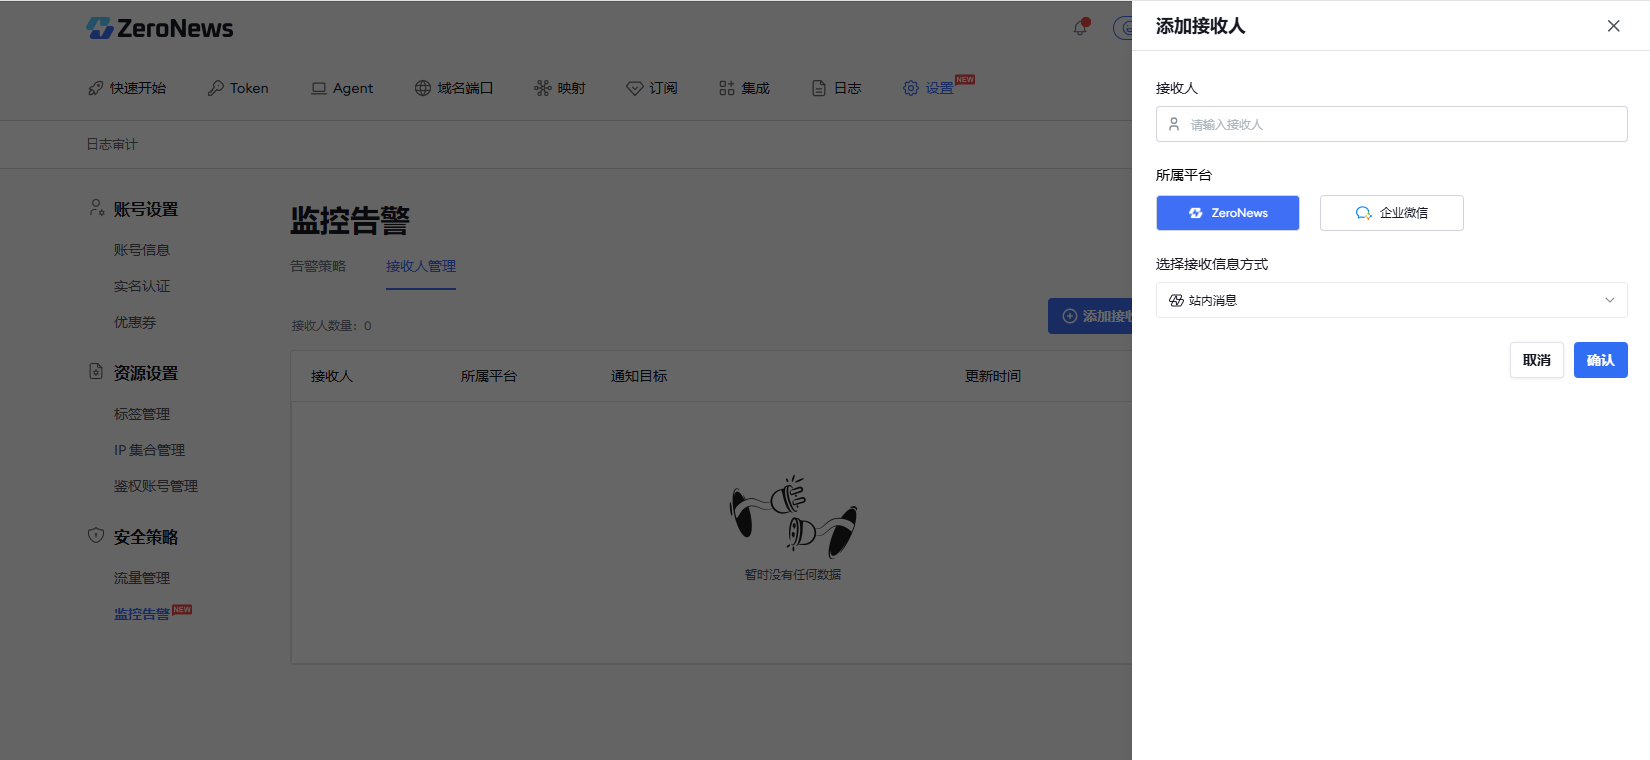This screenshot has width=1650, height=760.
Task: Click the globe icon for 域名端口
Action: click(x=423, y=88)
